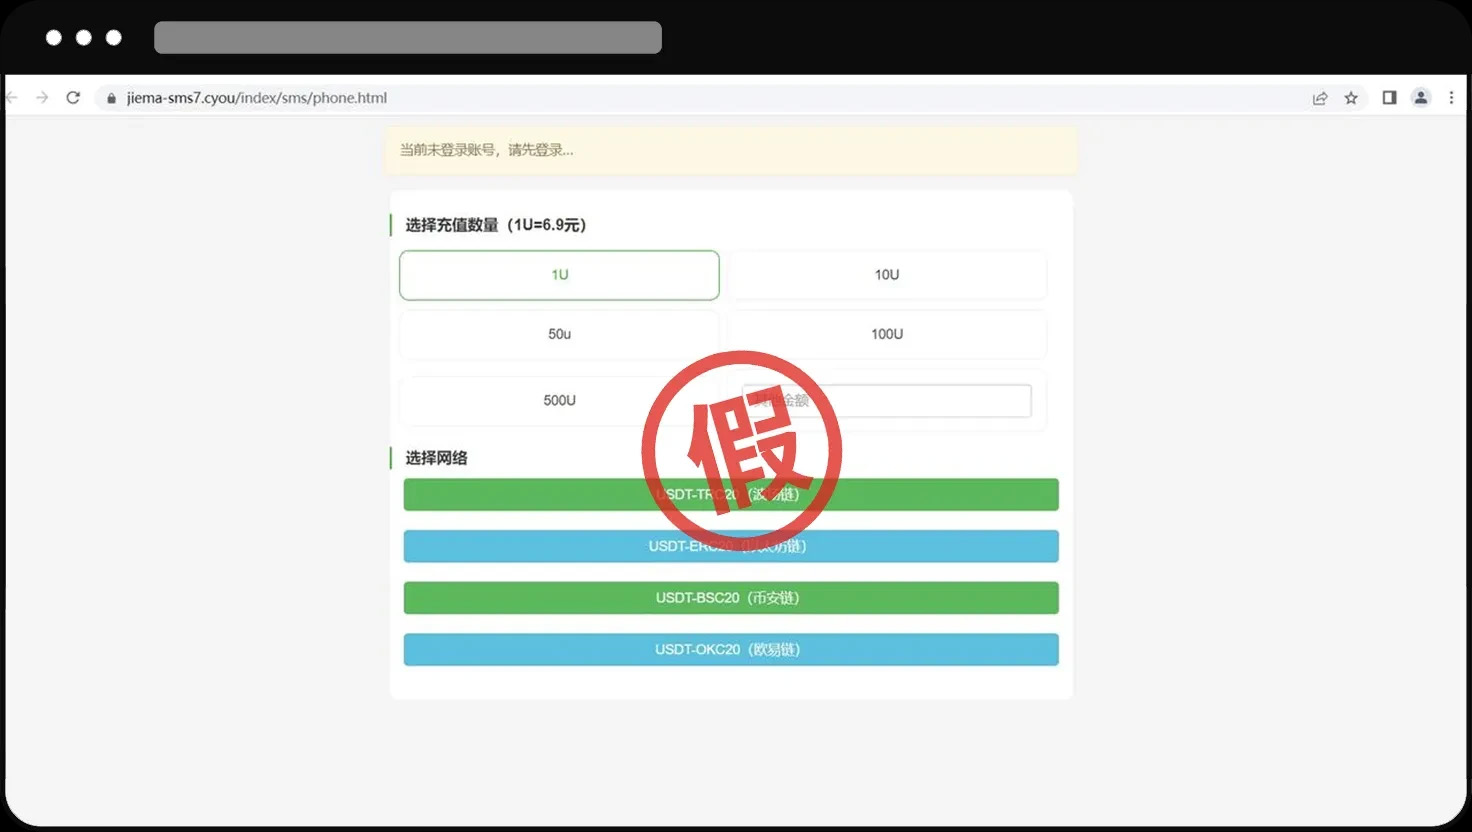Screen dimensions: 1472x832
Task: Choose the USDT-OKC20 (欧易链) network
Action: pos(730,649)
